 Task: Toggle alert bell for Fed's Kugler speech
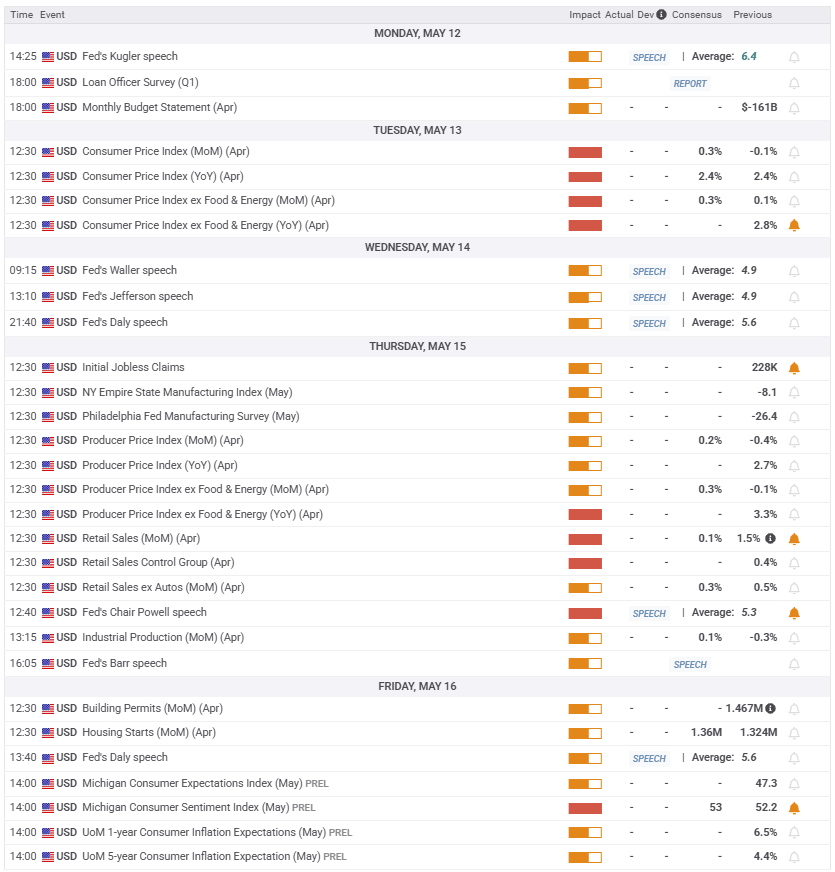pyautogui.click(x=794, y=57)
